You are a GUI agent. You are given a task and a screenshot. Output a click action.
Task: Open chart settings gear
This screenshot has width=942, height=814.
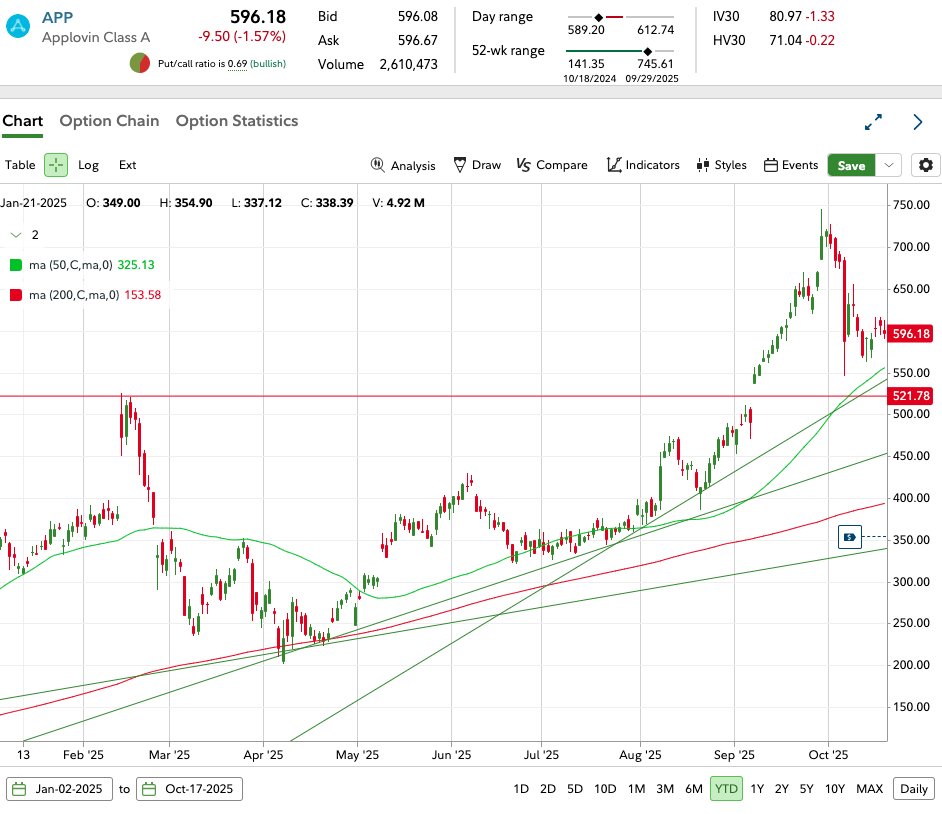coord(926,165)
